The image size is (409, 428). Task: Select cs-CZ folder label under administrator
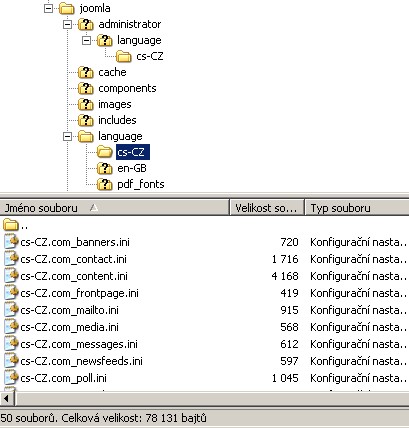150,56
